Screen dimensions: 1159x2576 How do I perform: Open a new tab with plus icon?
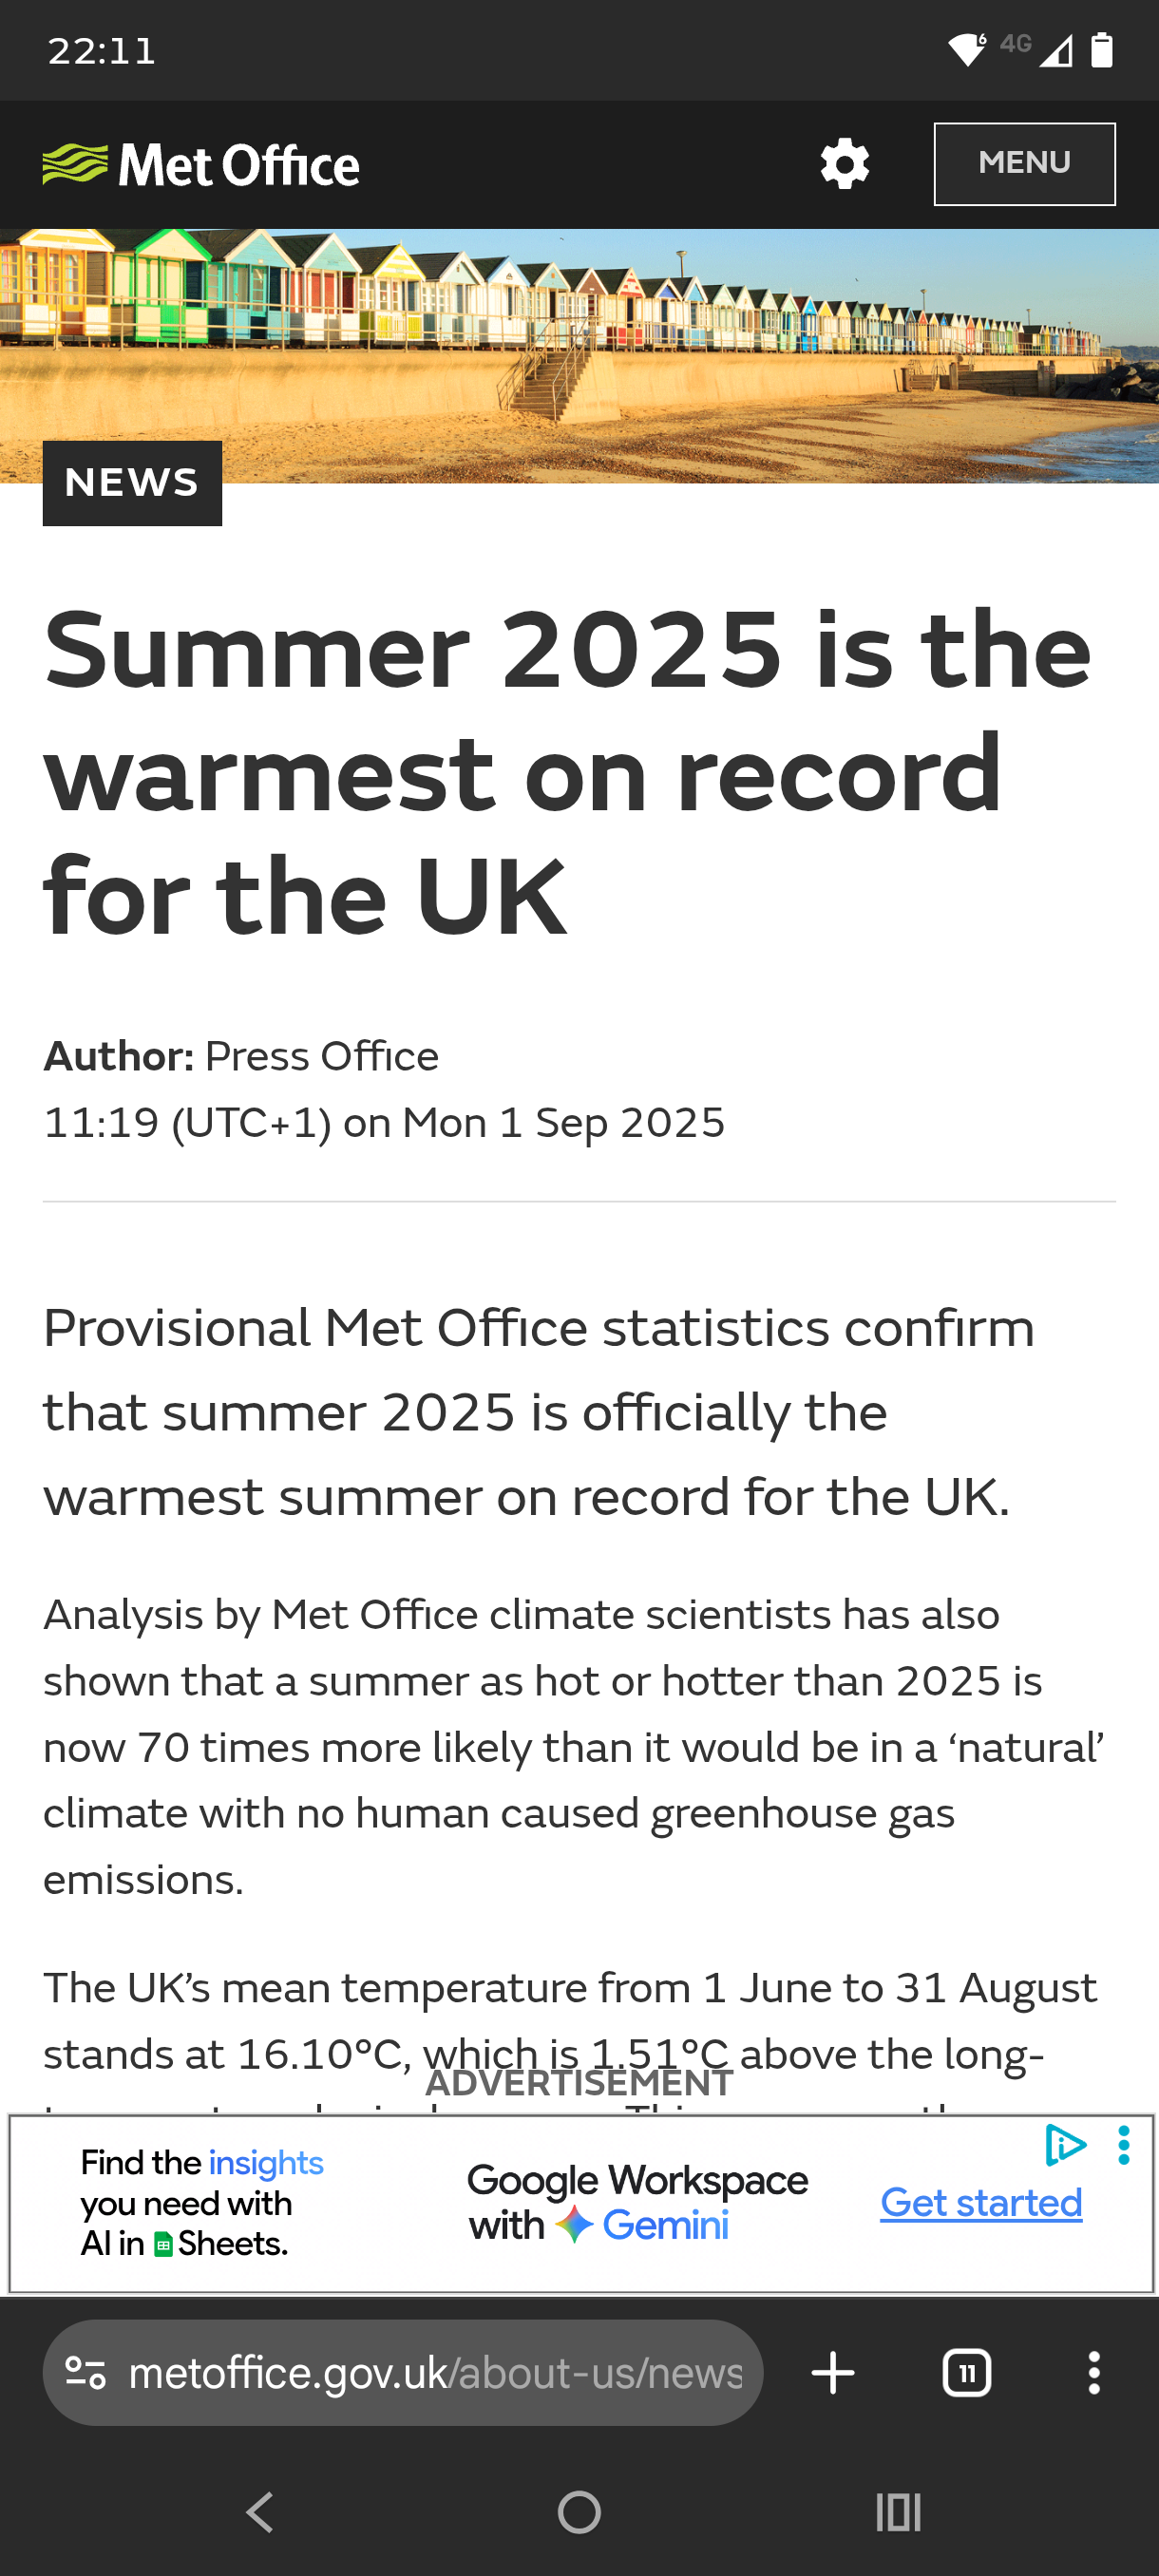[x=832, y=2372]
